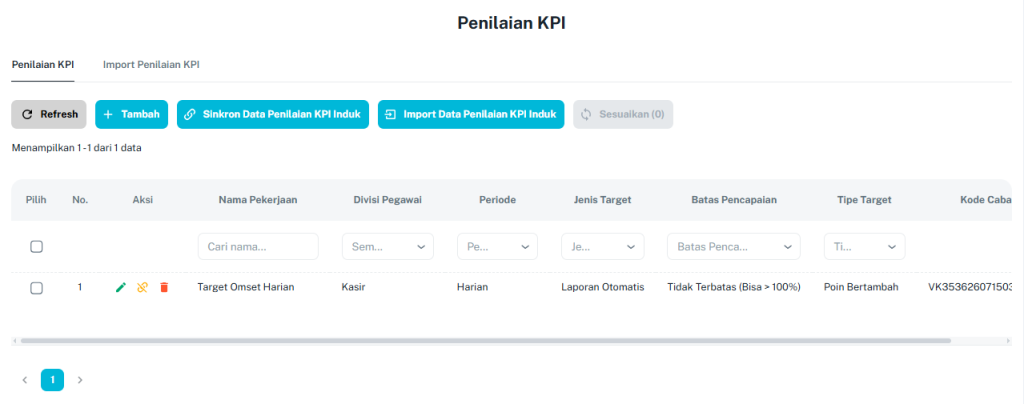1024x404 pixels.
Task: Click the Refresh button
Action: (49, 114)
